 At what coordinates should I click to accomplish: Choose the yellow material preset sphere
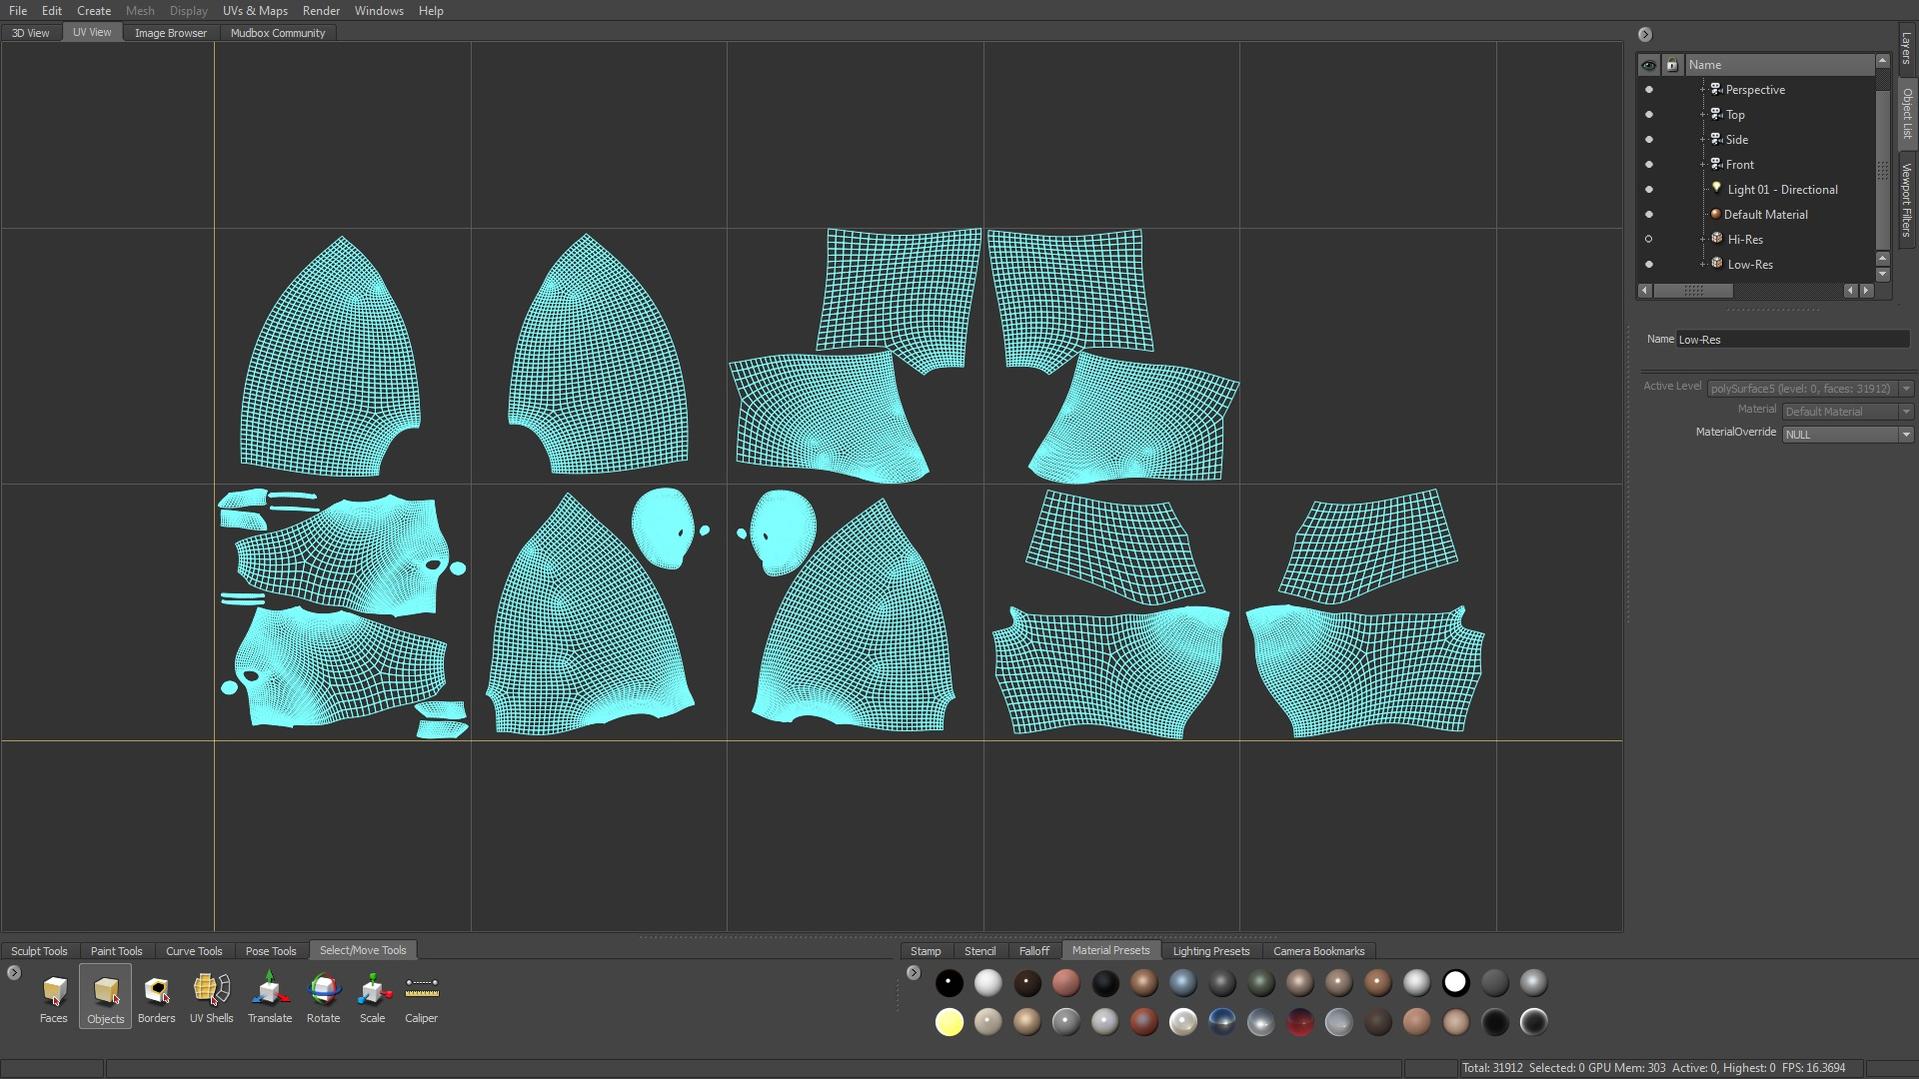949,1022
